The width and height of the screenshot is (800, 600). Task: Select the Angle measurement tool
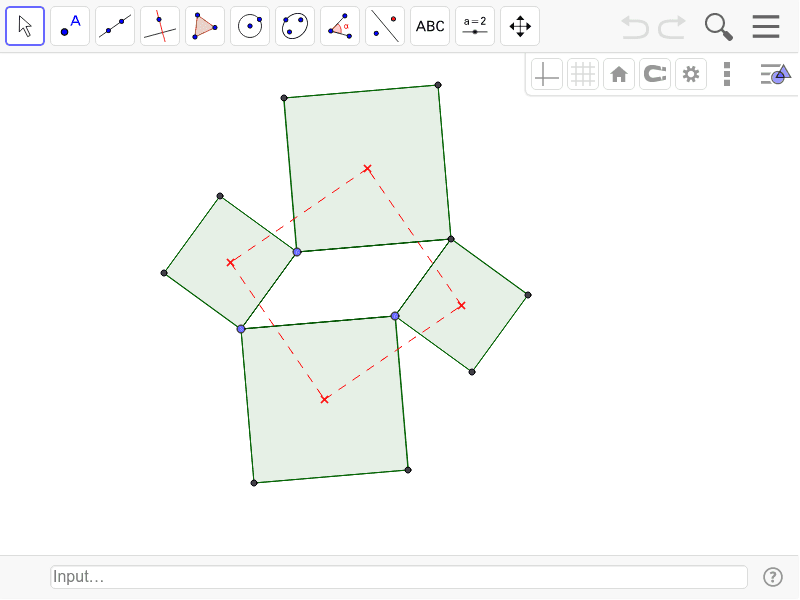coord(340,26)
